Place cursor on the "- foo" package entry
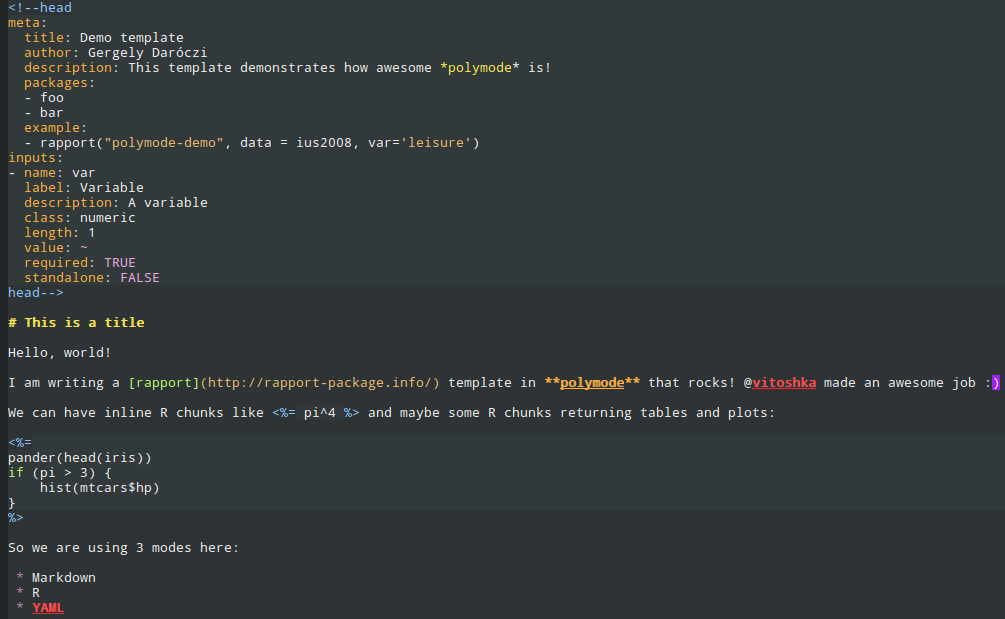1005x619 pixels. [44, 98]
